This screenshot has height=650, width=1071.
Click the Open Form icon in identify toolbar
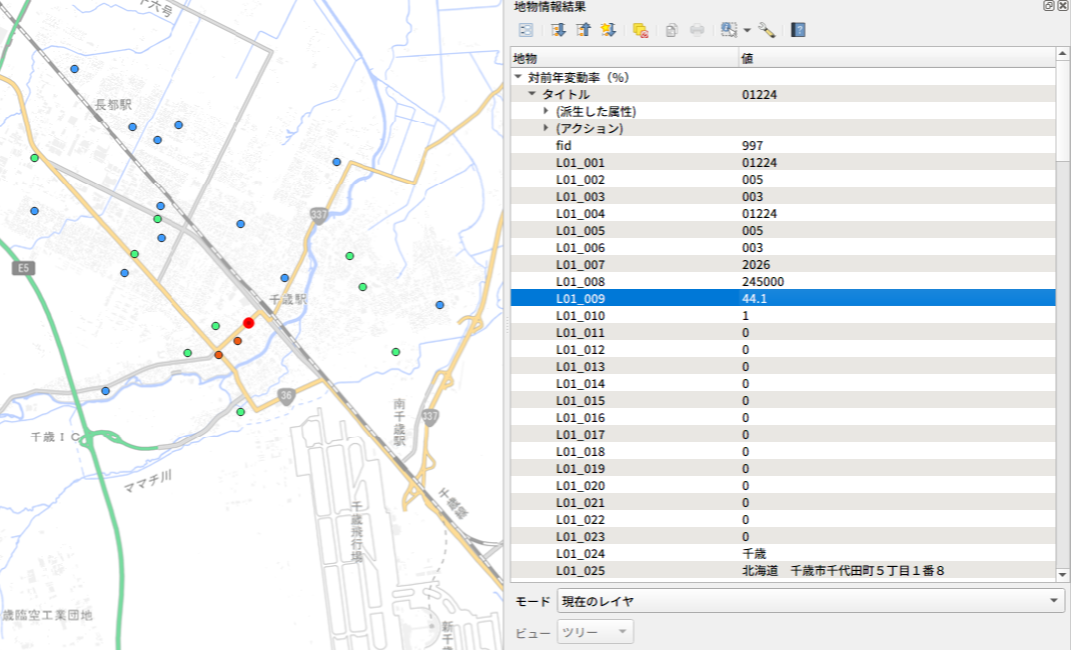coord(525,30)
